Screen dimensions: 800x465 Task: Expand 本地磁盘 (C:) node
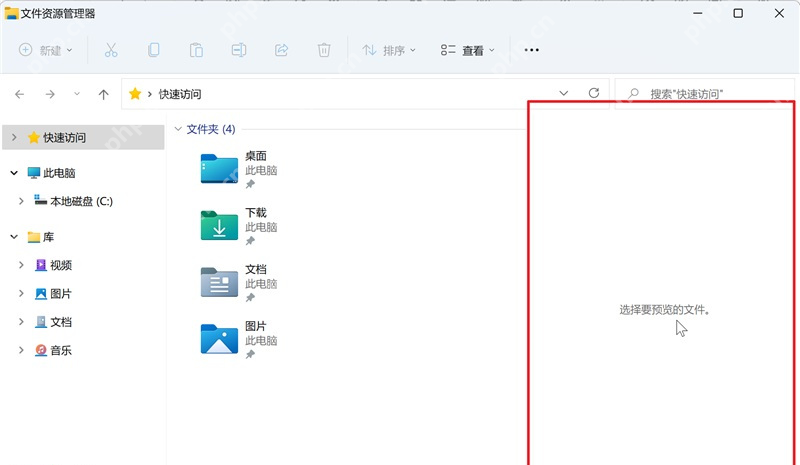click(21, 201)
